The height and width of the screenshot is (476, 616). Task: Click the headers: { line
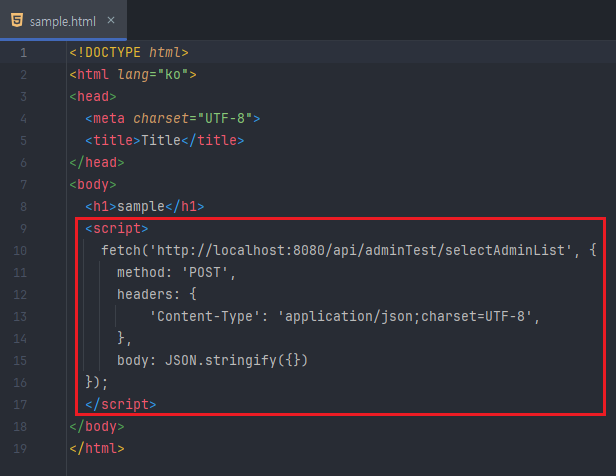tap(157, 294)
